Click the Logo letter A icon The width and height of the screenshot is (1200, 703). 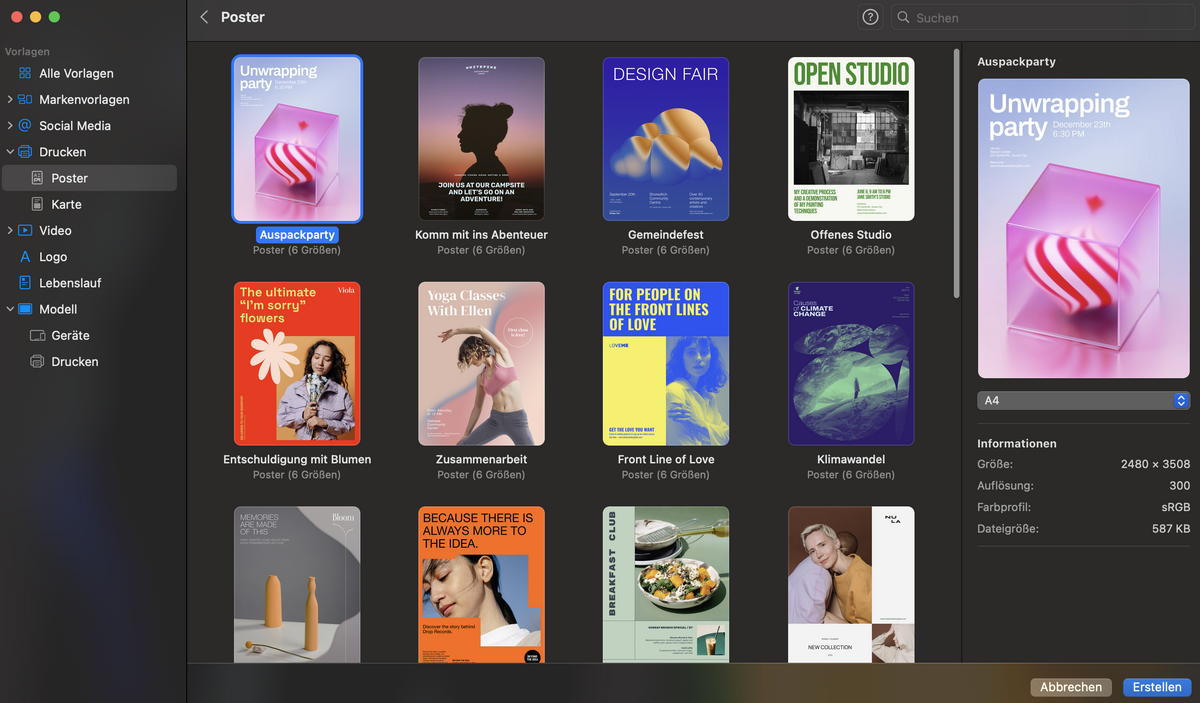pyautogui.click(x=25, y=257)
